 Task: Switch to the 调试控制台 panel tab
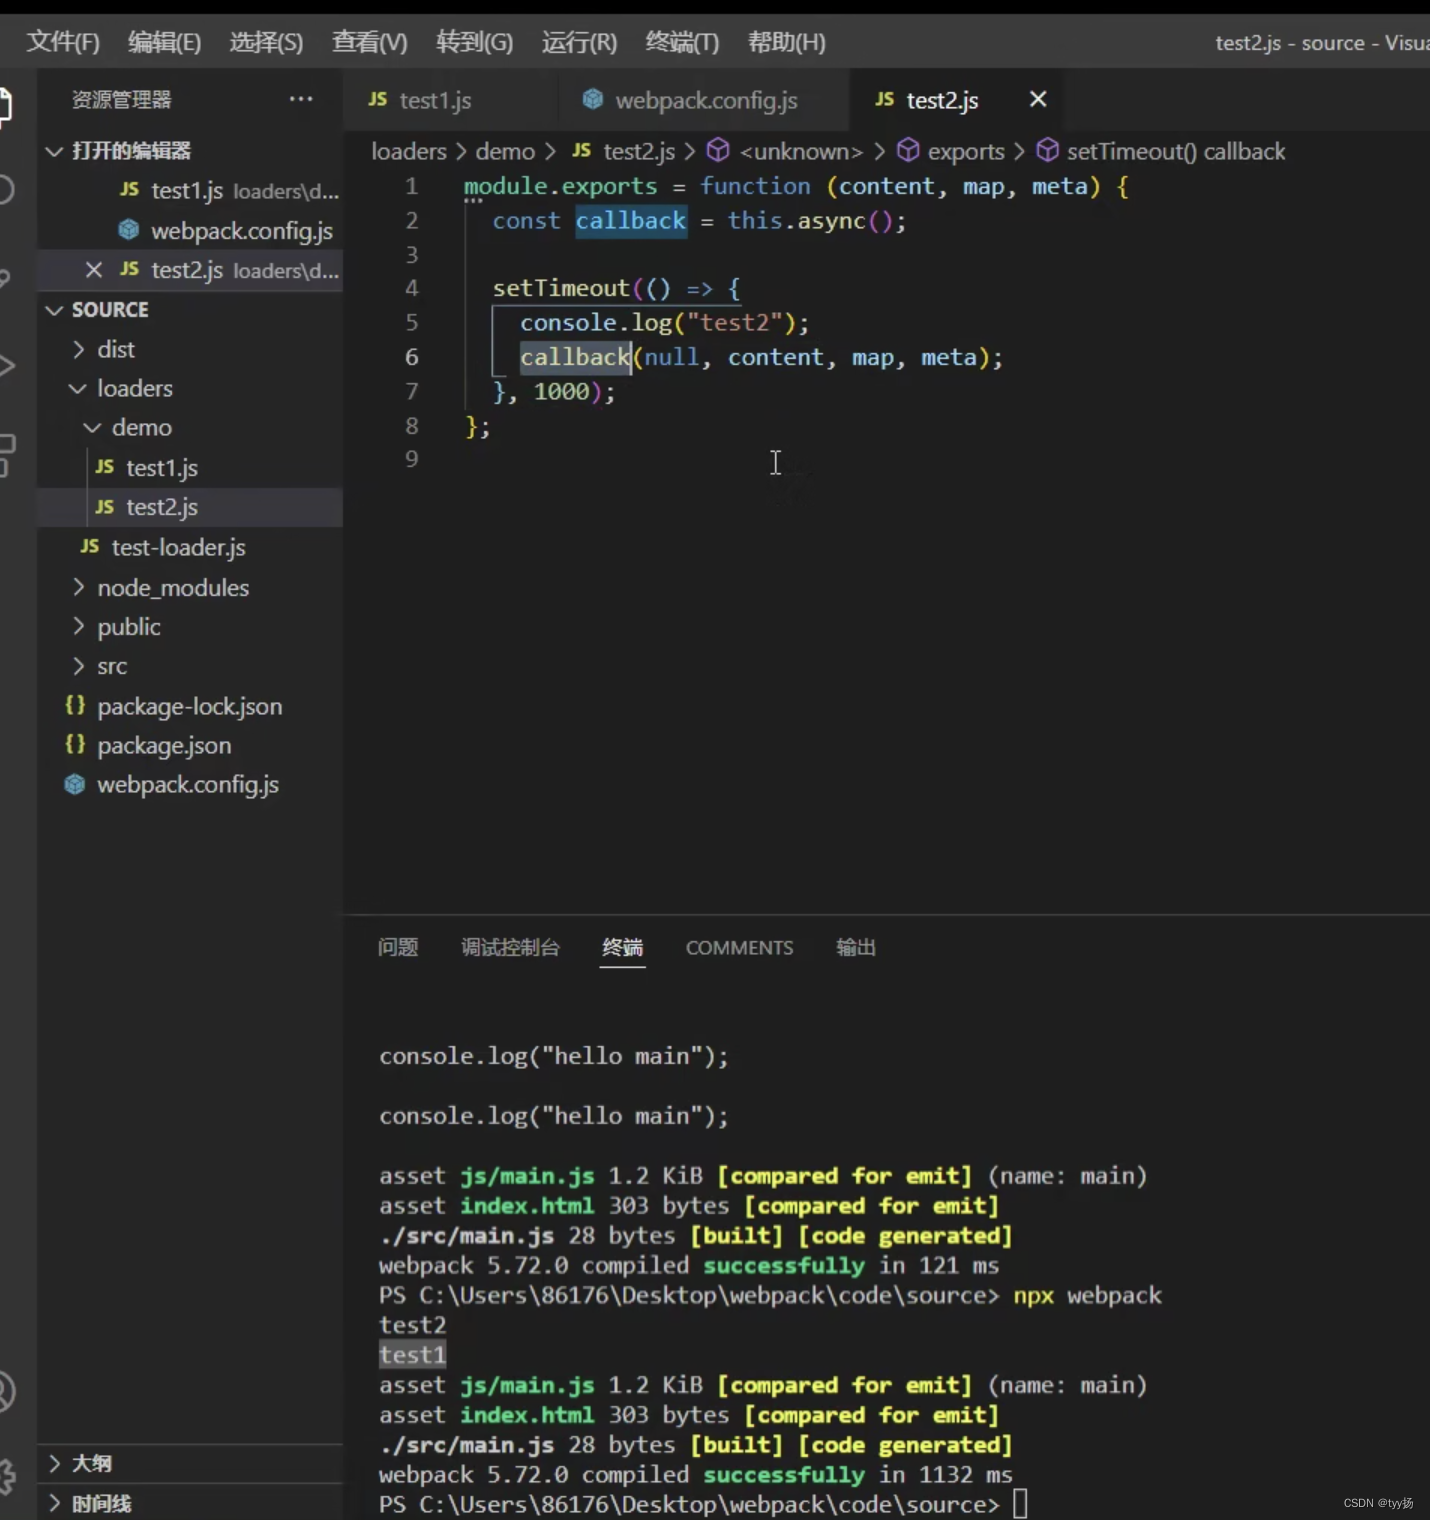pyautogui.click(x=510, y=947)
